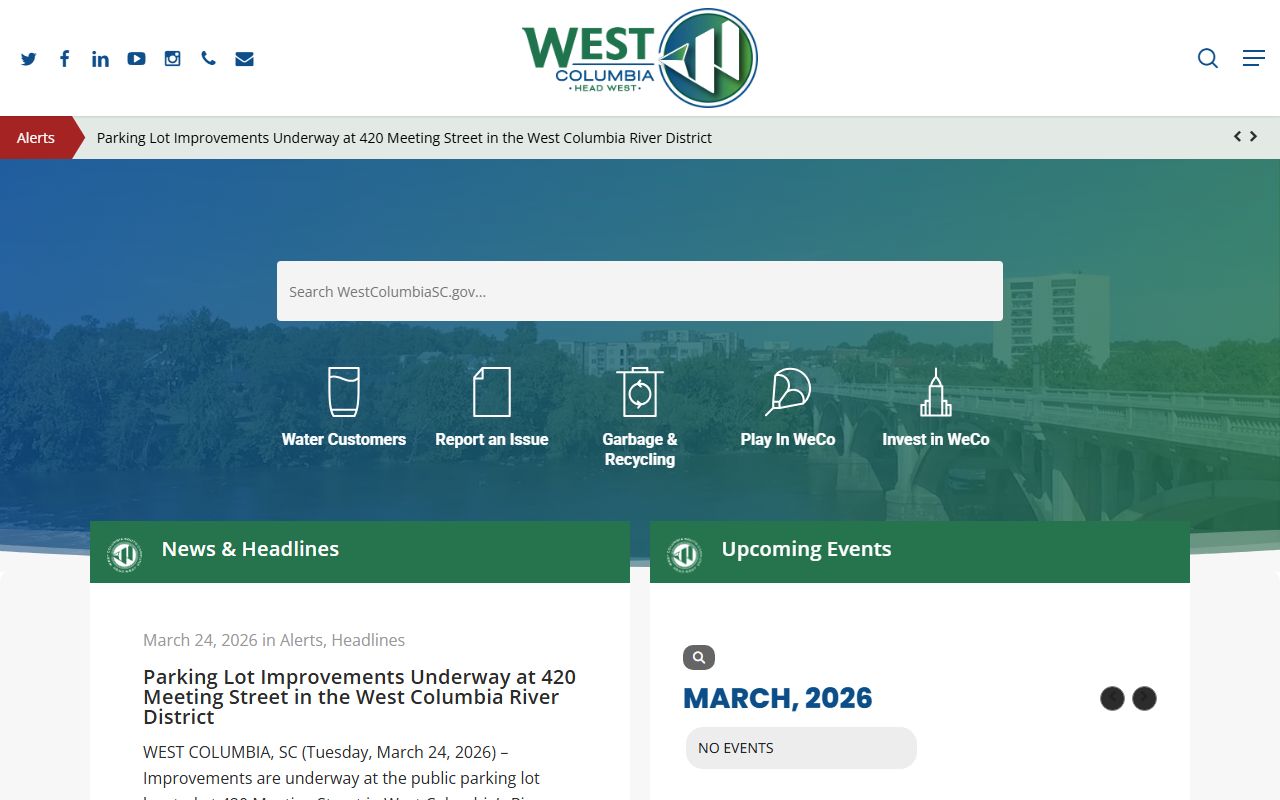Click the email envelope icon
The image size is (1280, 800).
[x=244, y=59]
